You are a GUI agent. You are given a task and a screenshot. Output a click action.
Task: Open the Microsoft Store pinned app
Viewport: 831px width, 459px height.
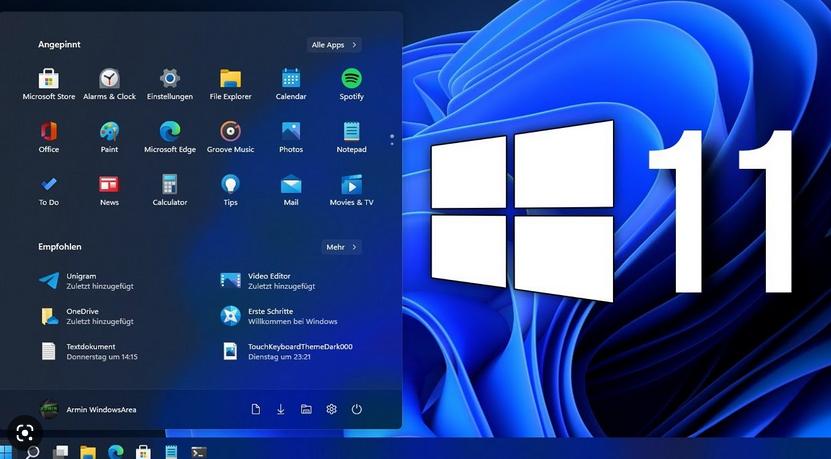click(49, 85)
